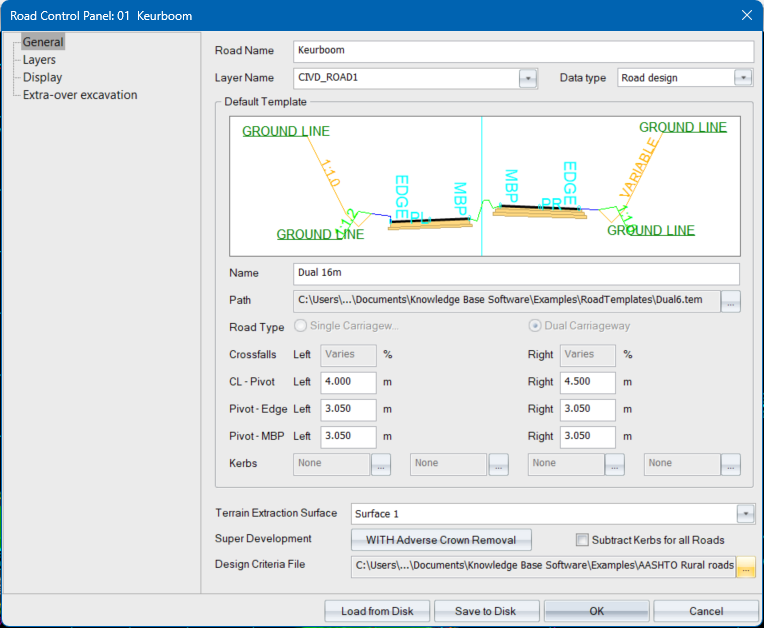Click WITH Adverse Crown Removal button
764x628 pixels.
[441, 540]
